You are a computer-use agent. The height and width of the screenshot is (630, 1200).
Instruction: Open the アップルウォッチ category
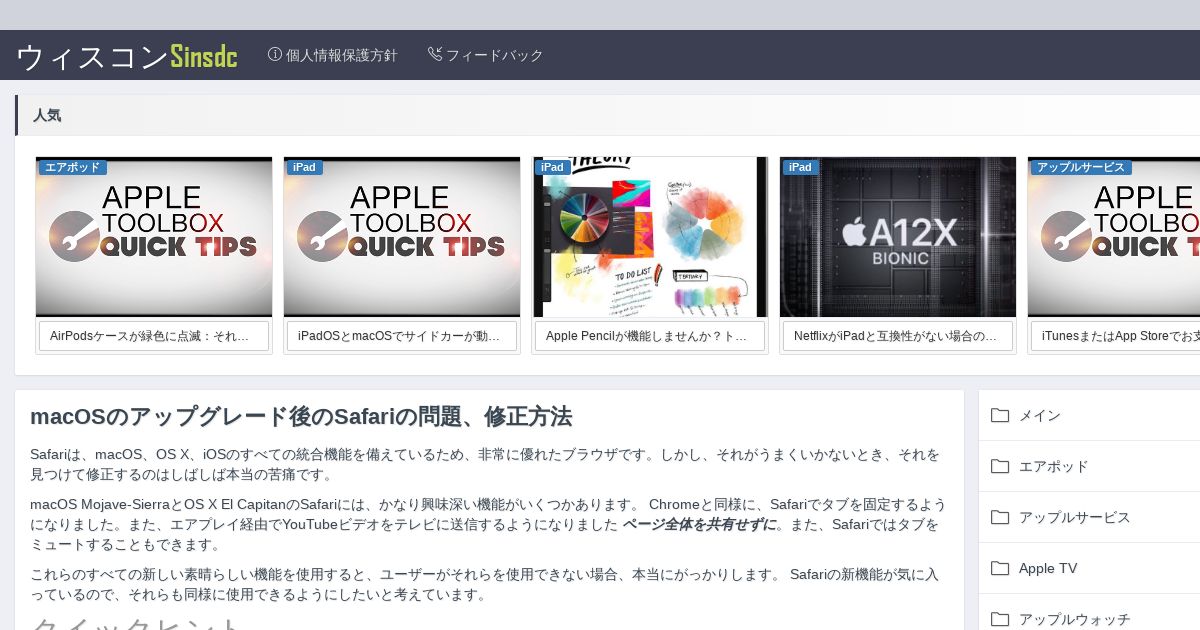click(x=1075, y=619)
